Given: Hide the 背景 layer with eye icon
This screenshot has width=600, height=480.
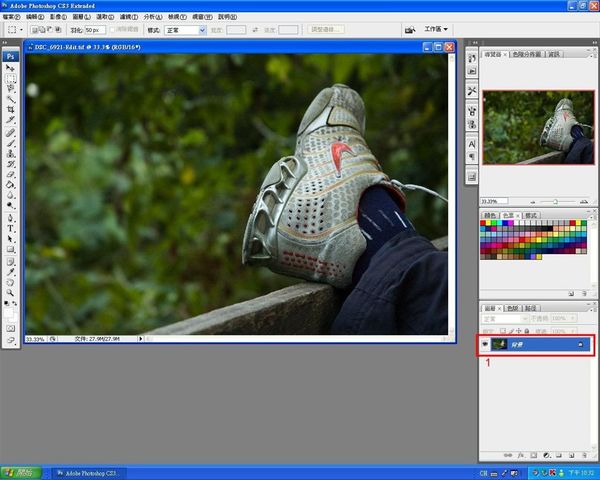Looking at the screenshot, I should tap(485, 344).
